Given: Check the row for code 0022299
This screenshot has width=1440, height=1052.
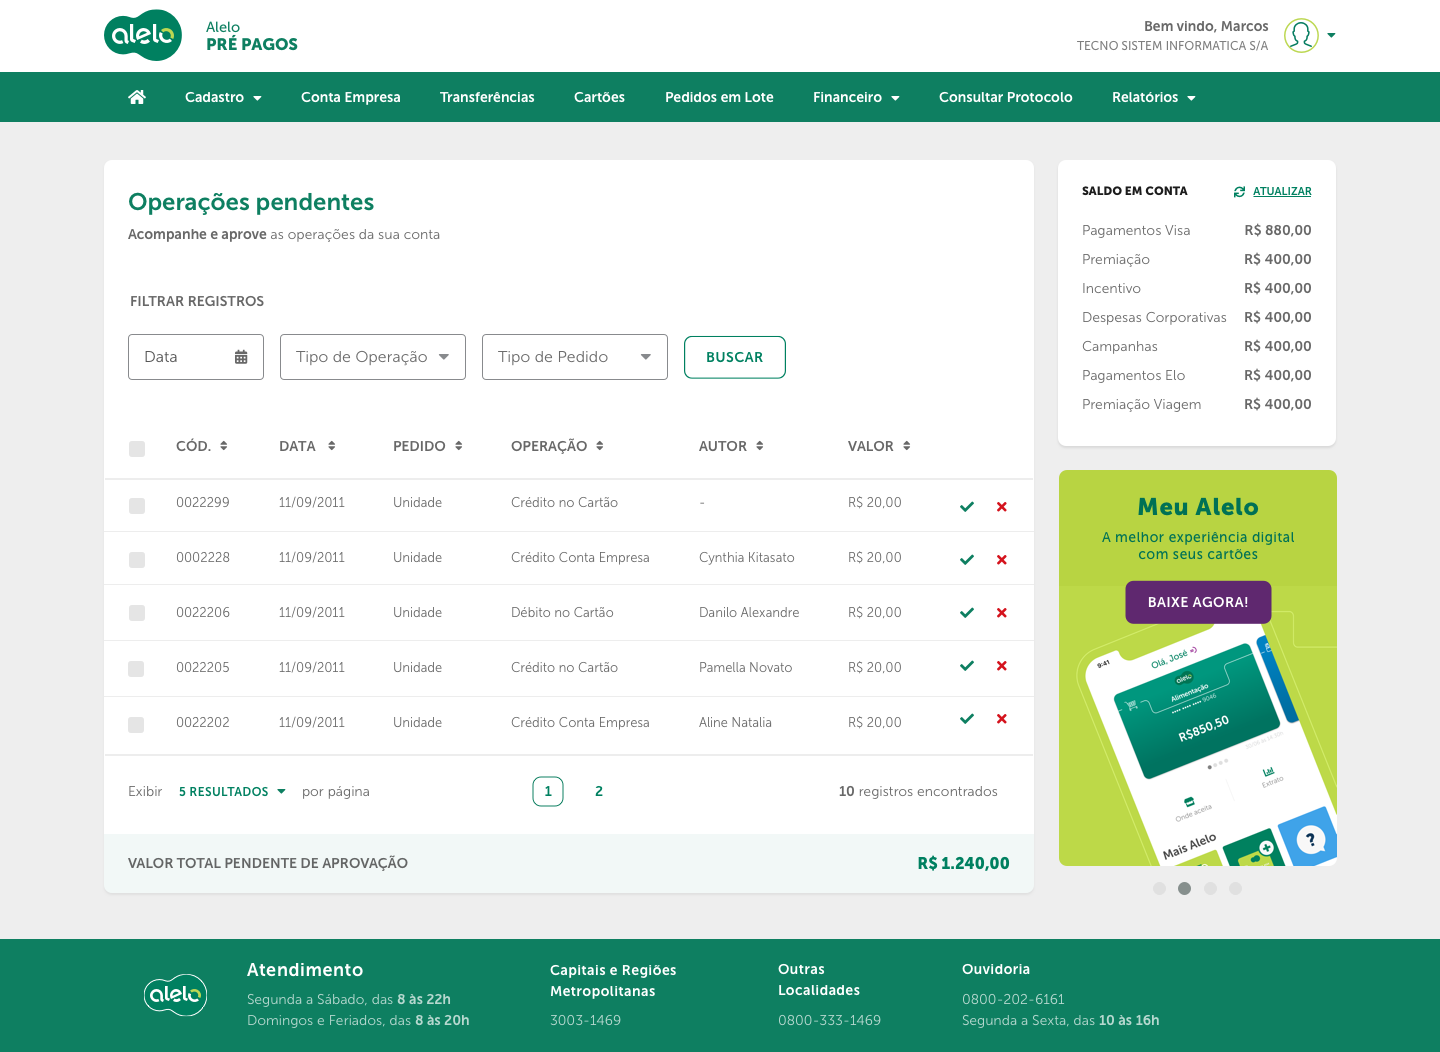Looking at the screenshot, I should click(x=137, y=506).
